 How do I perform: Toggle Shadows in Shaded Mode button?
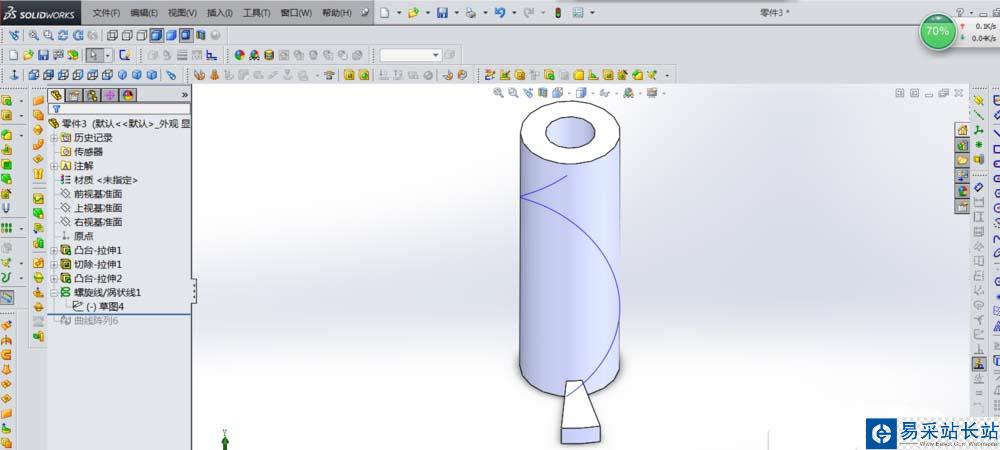click(x=186, y=36)
